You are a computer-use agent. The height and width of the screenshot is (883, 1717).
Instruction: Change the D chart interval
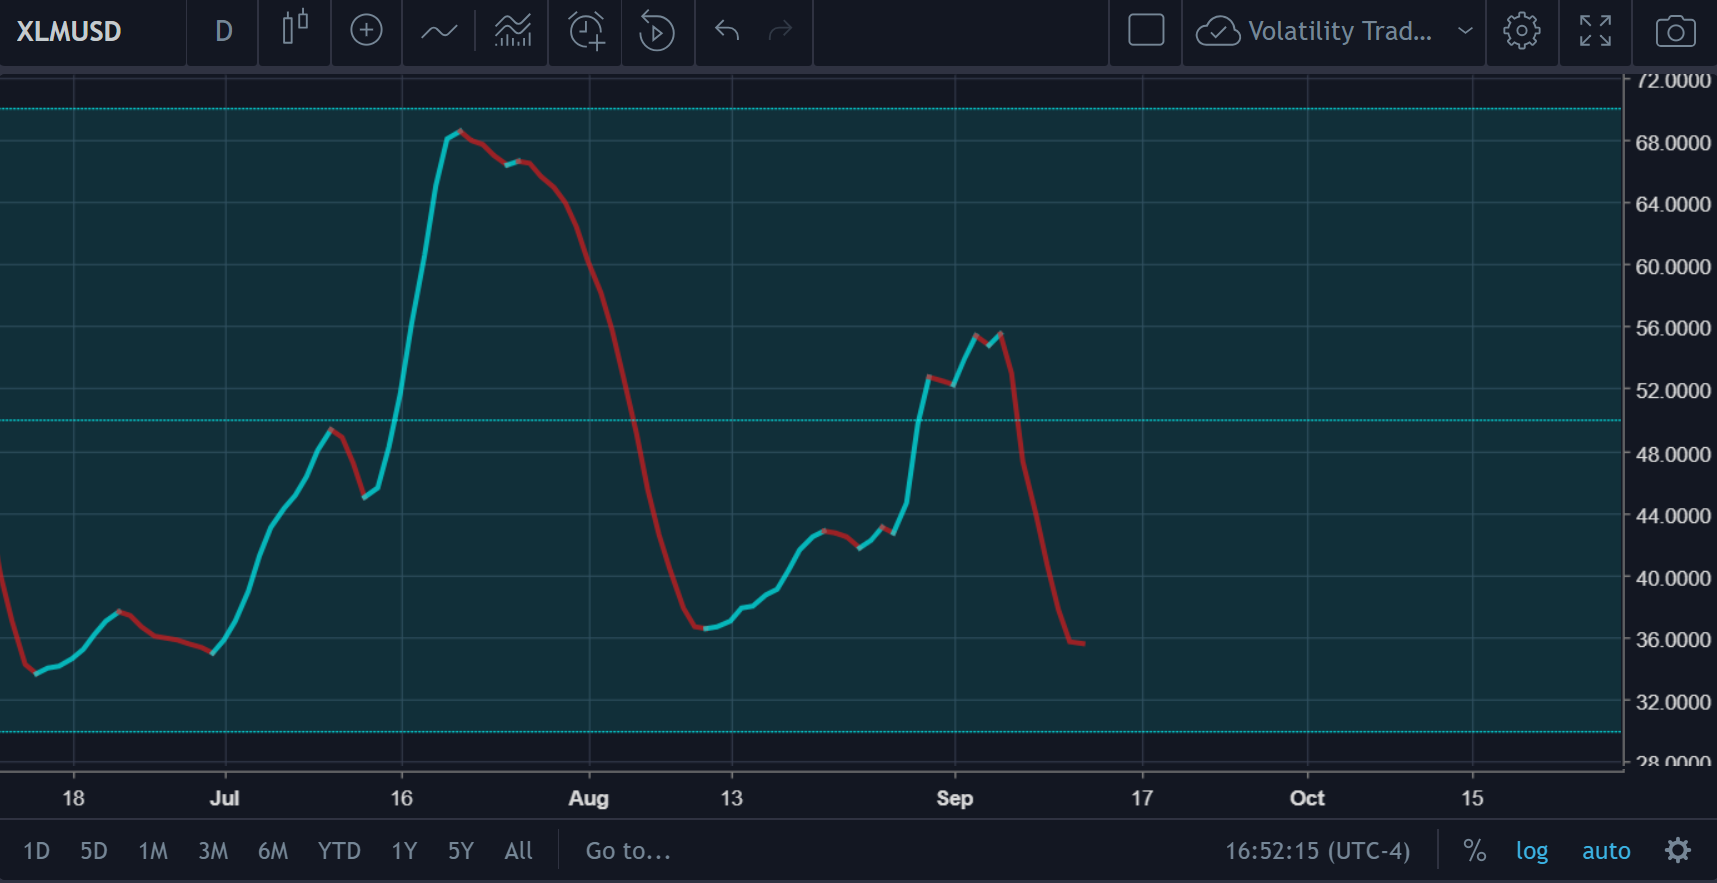[x=224, y=31]
